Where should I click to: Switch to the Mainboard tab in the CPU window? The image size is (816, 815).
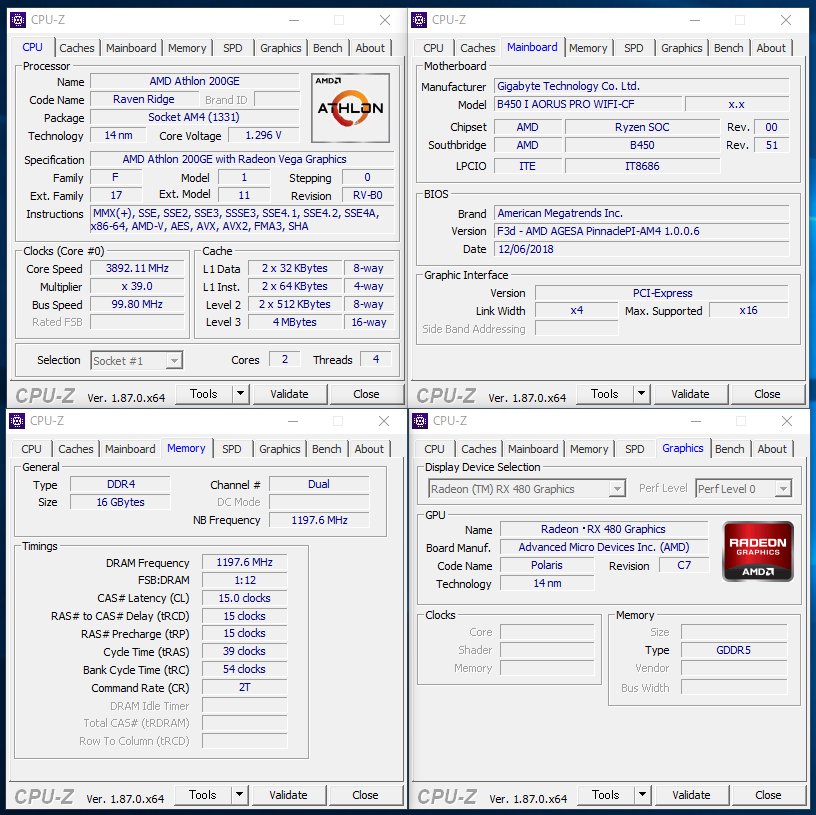click(131, 48)
